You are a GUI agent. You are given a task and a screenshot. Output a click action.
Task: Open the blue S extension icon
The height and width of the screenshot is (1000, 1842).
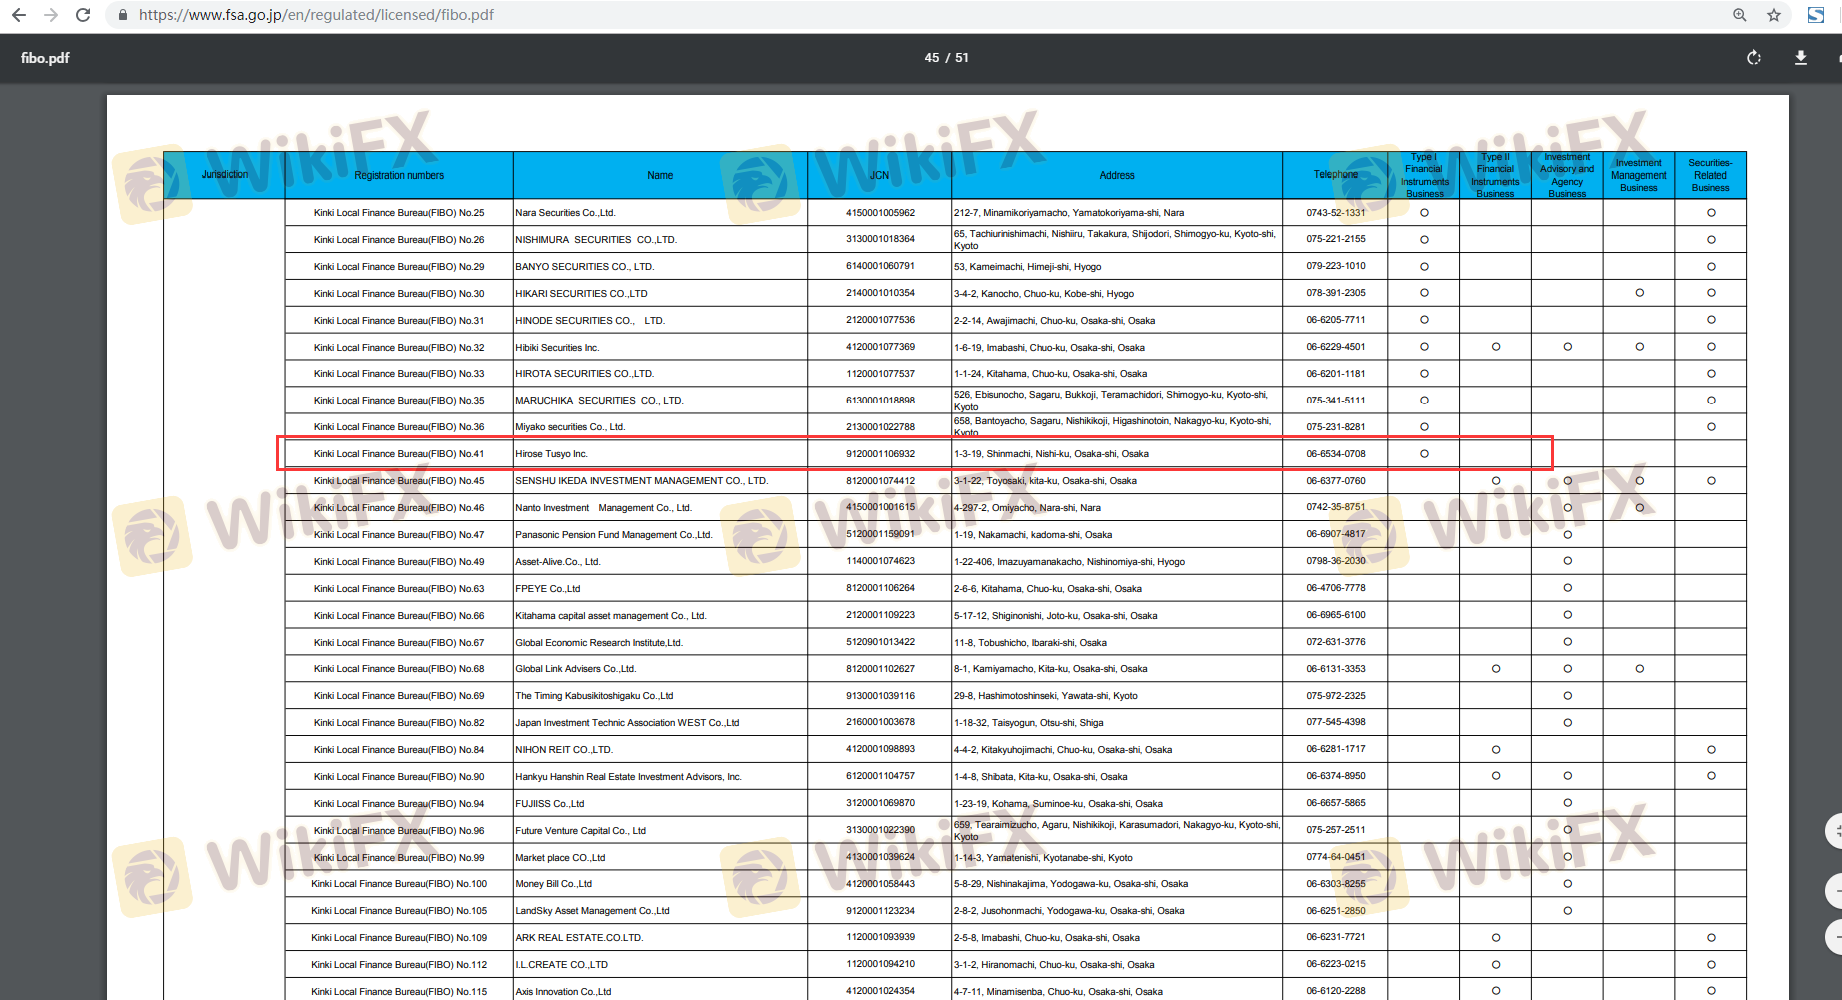pyautogui.click(x=1816, y=15)
